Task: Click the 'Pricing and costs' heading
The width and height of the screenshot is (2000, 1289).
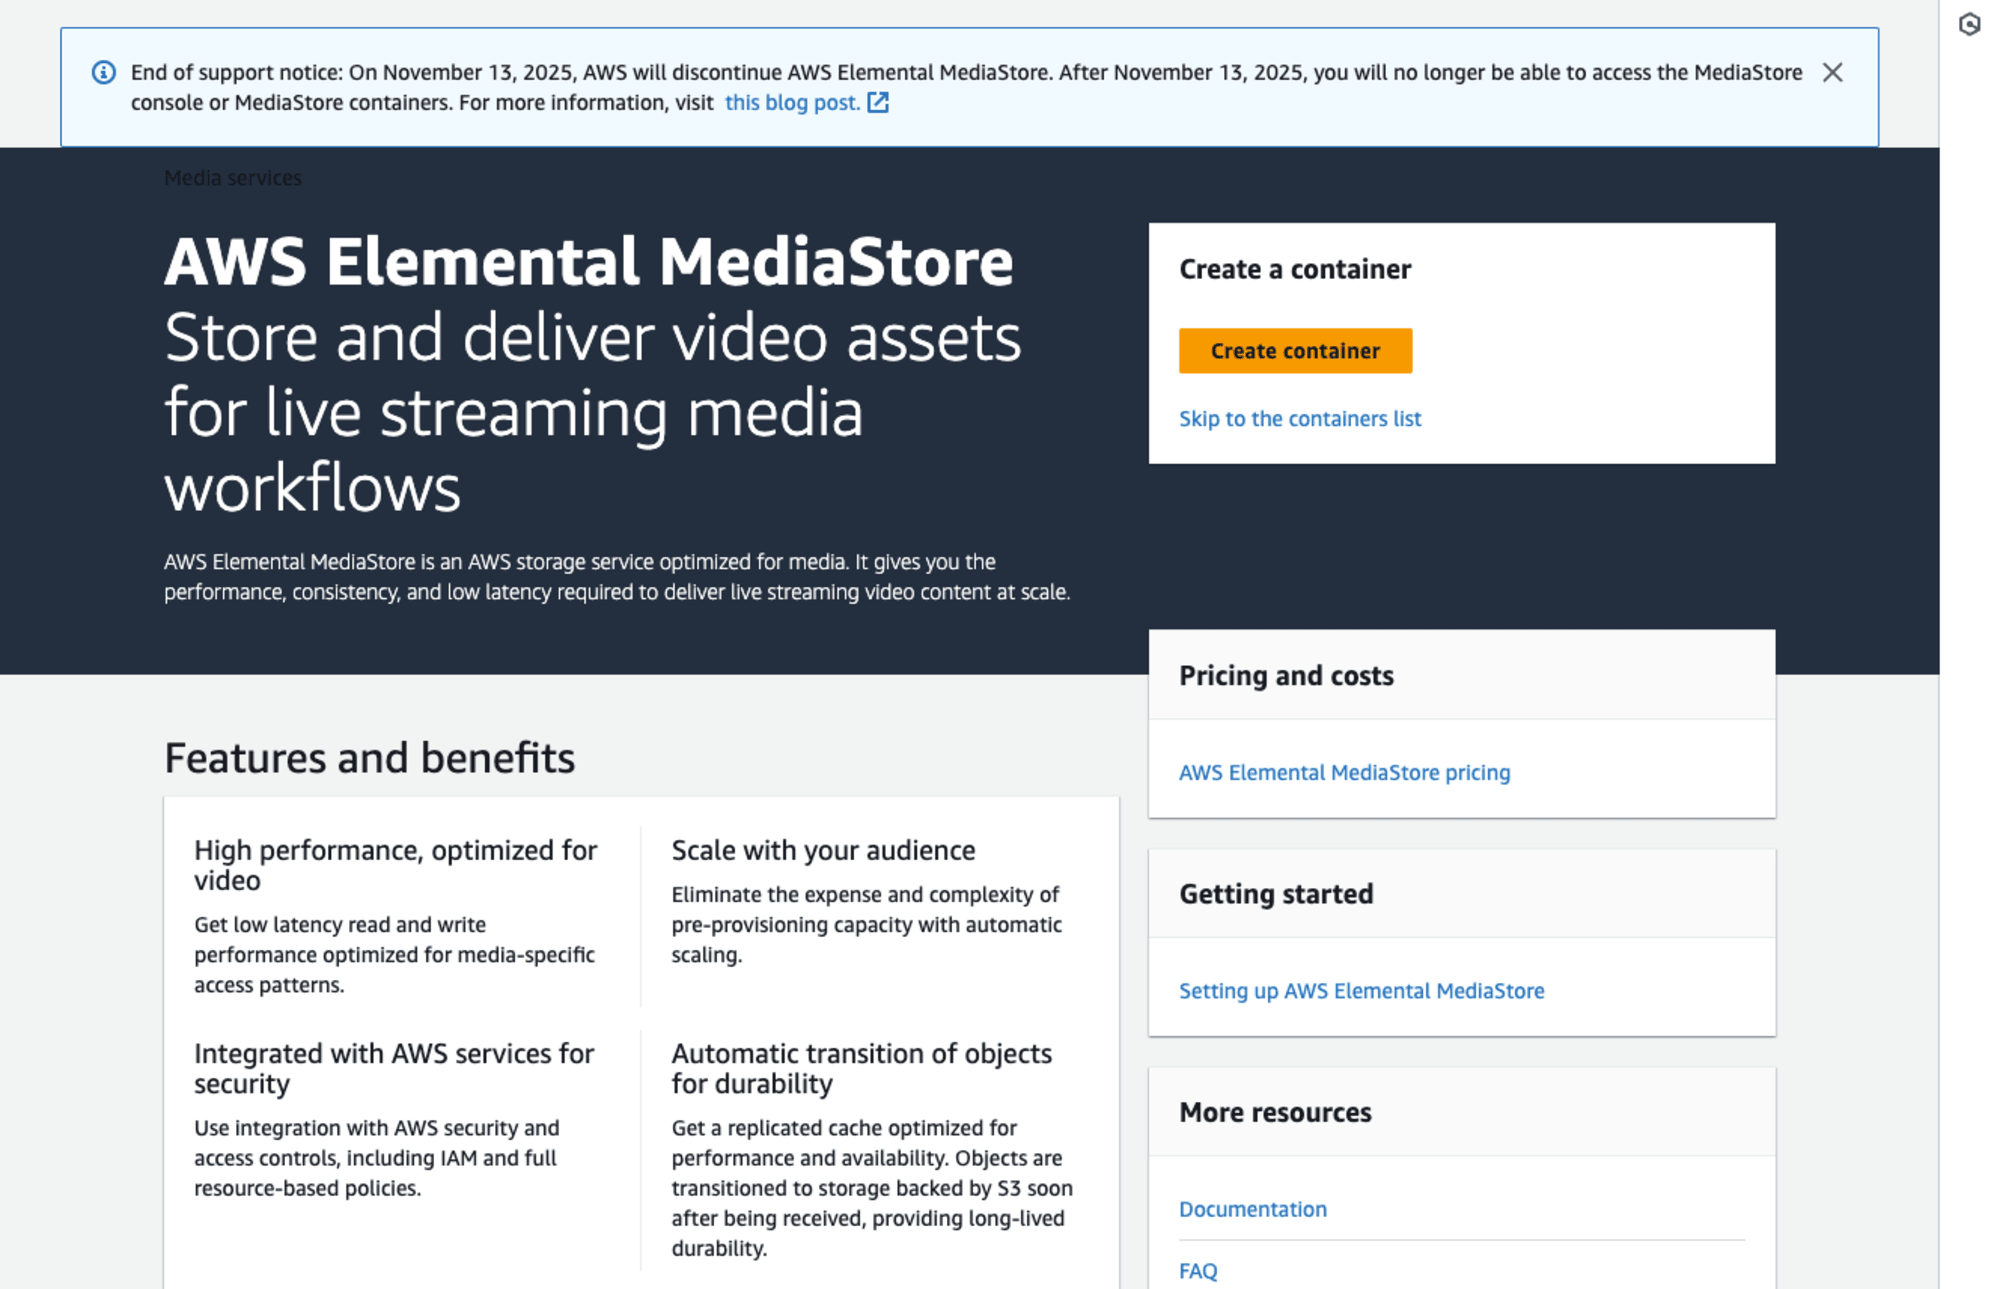Action: coord(1286,675)
